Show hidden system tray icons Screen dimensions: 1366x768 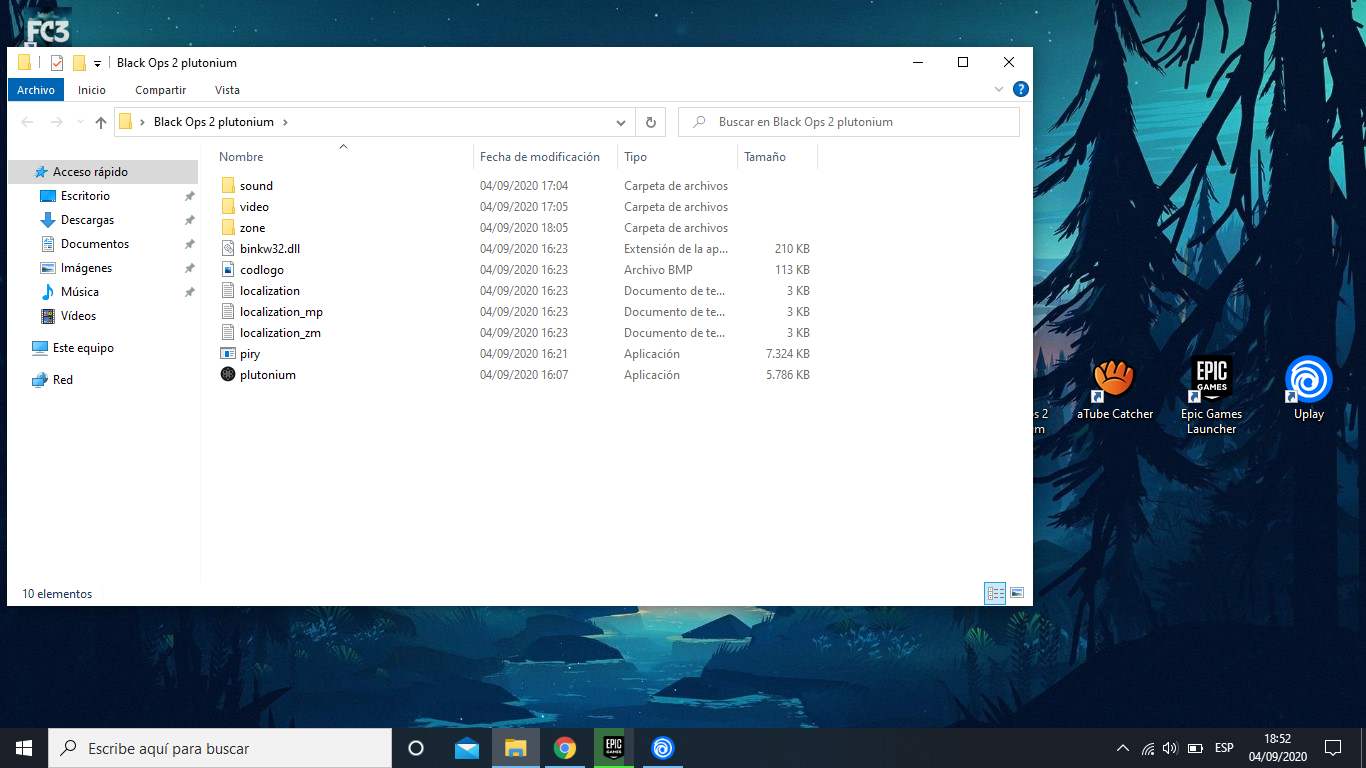(1122, 748)
